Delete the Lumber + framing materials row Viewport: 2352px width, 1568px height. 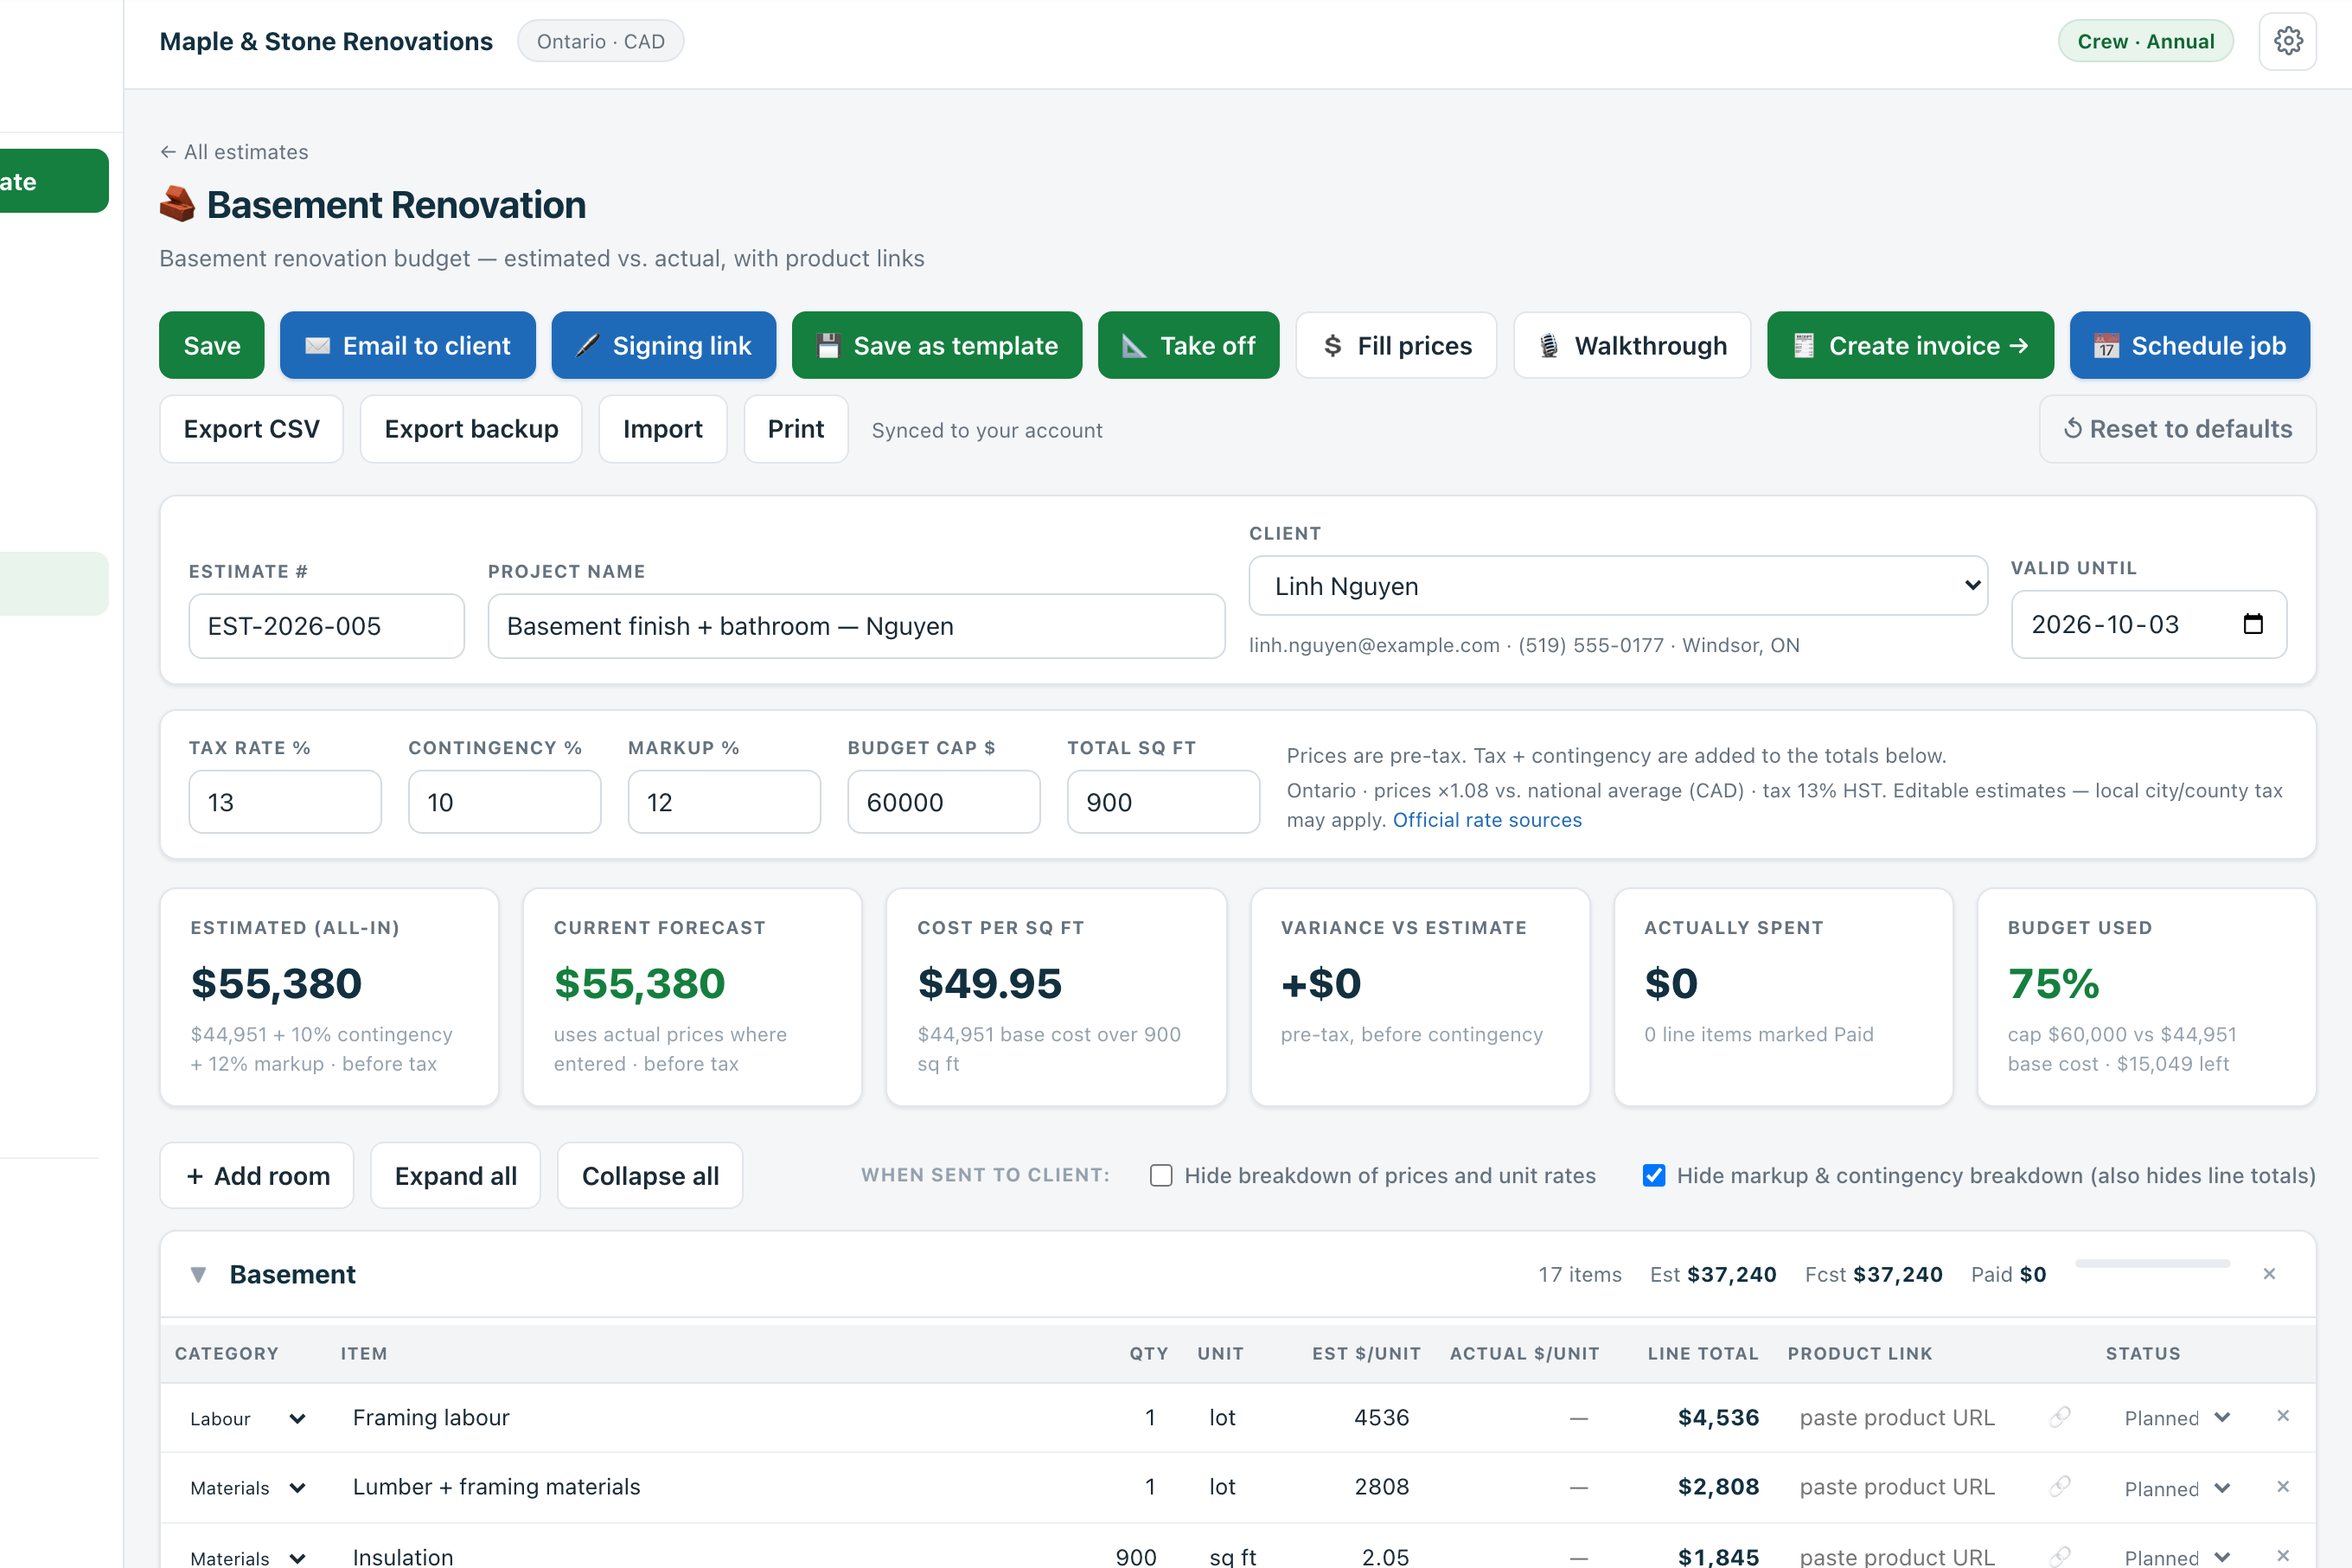point(2283,1486)
